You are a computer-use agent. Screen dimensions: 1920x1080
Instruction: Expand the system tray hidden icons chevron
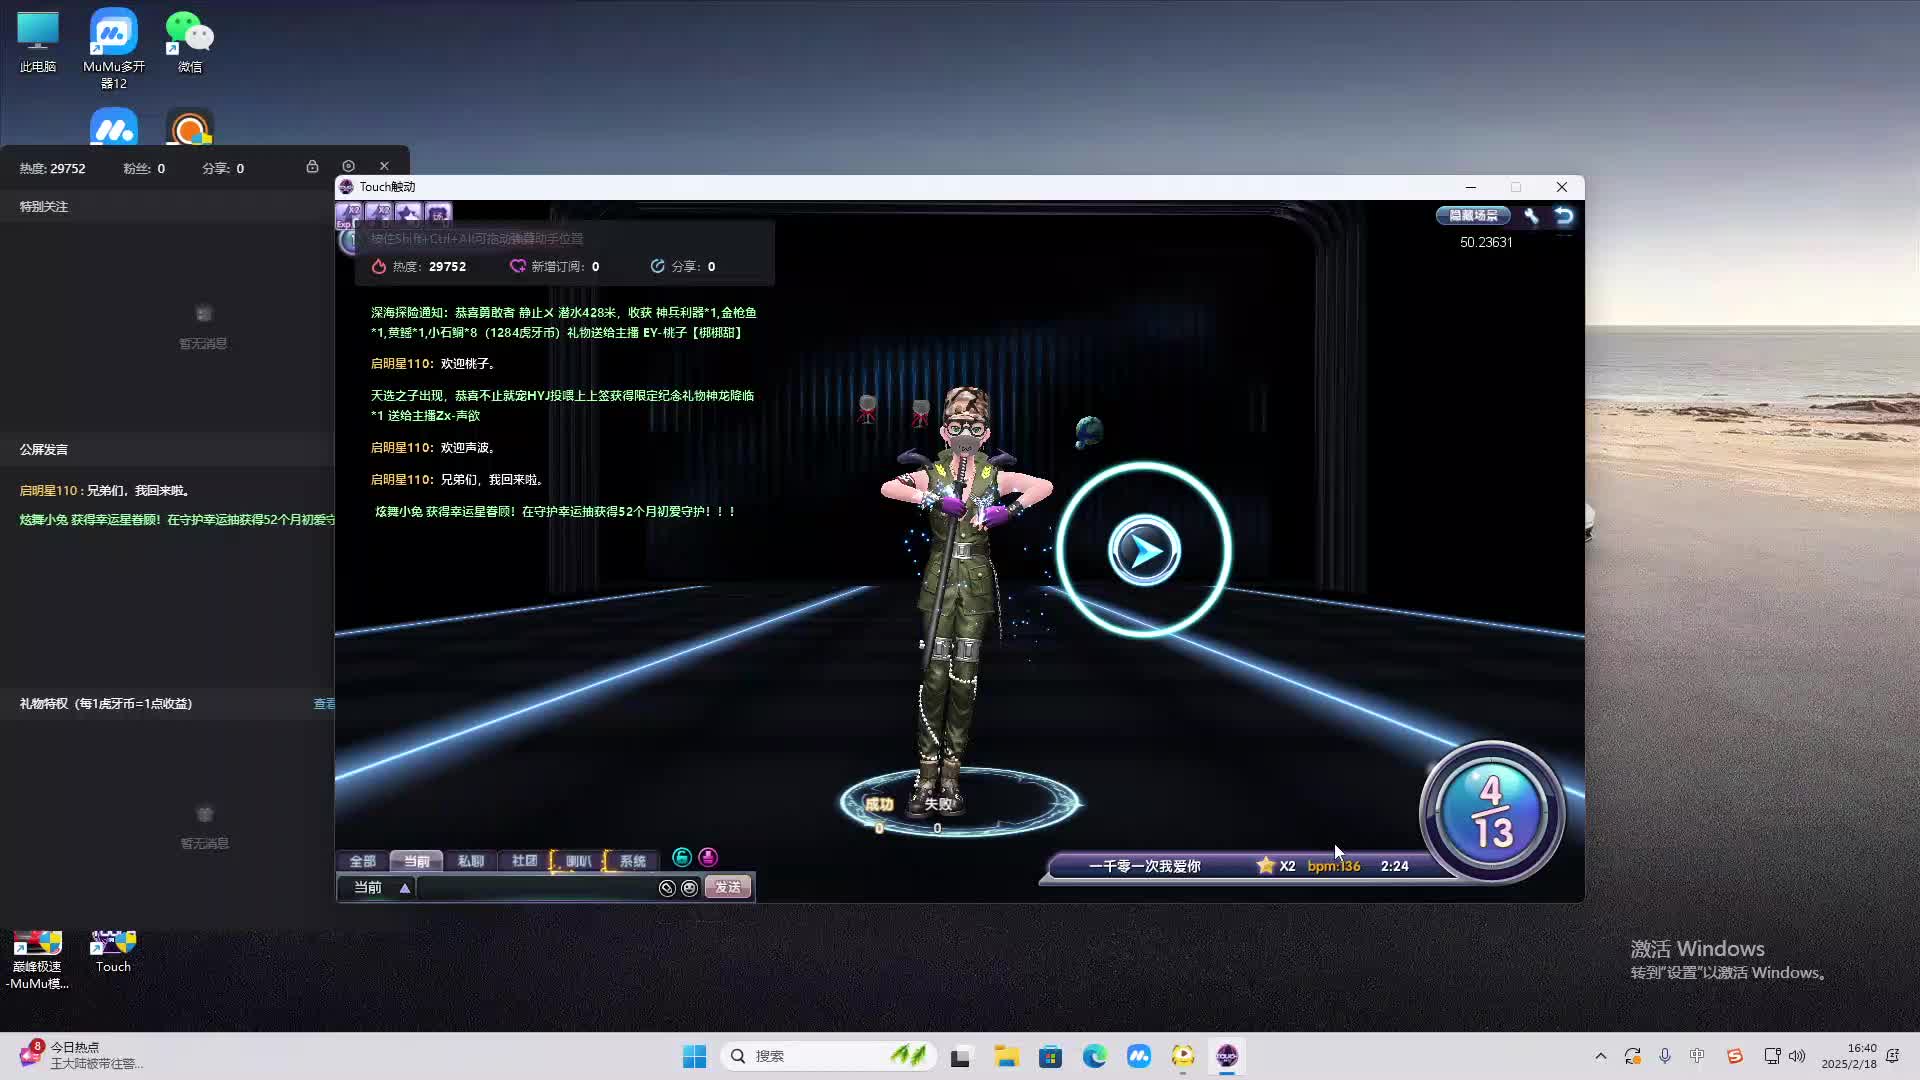(x=1600, y=1056)
